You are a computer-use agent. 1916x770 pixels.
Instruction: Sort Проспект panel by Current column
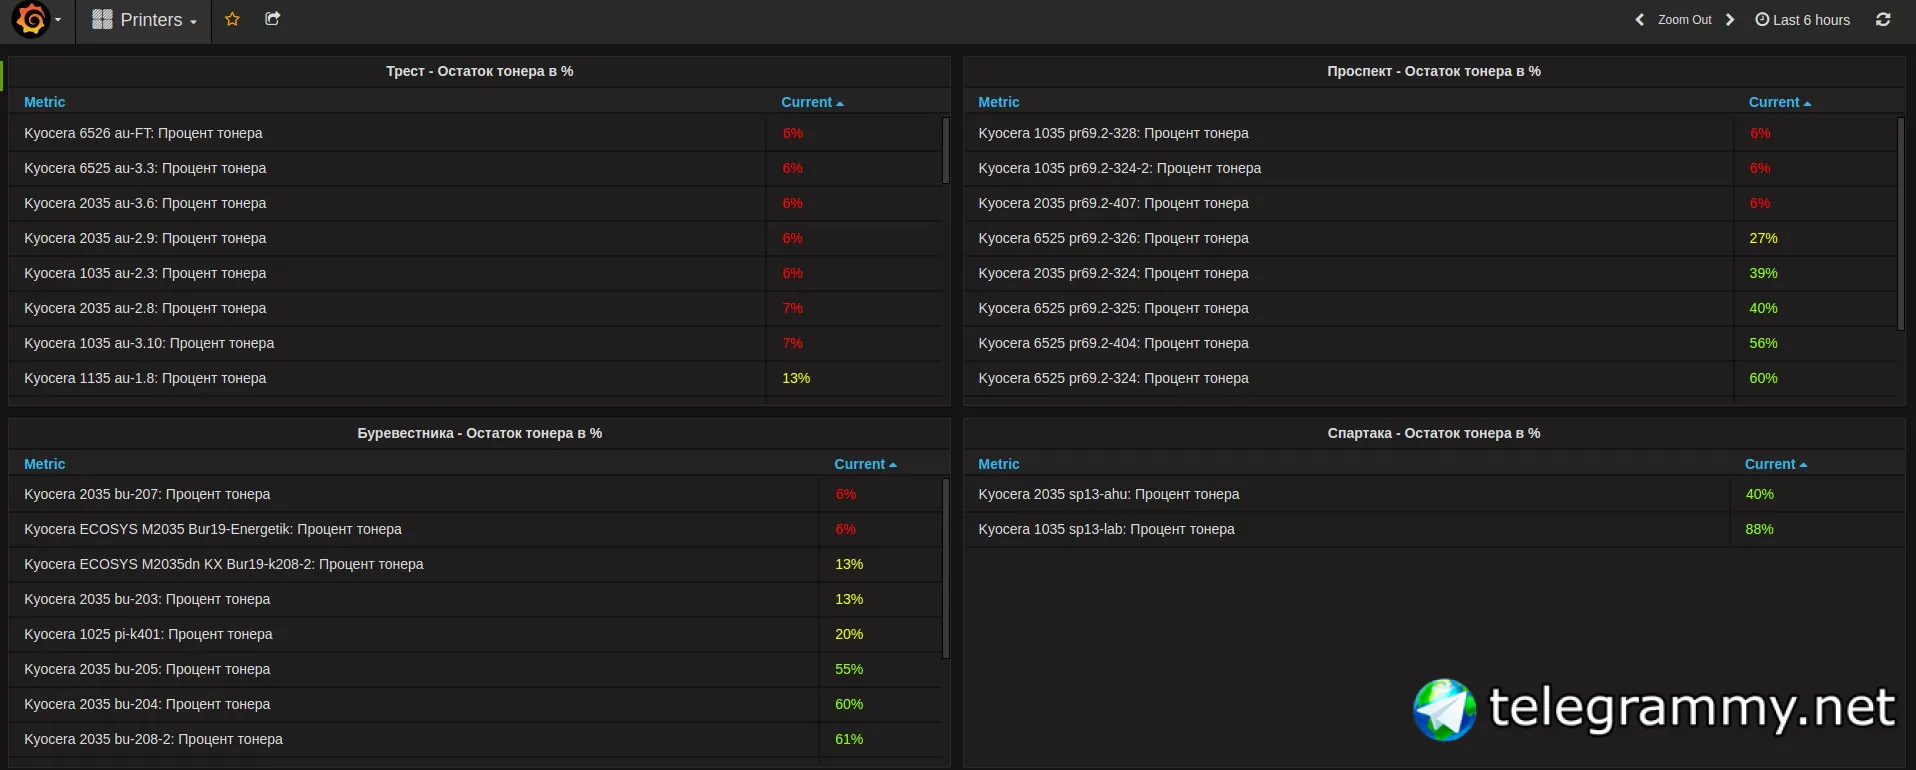pos(1778,102)
